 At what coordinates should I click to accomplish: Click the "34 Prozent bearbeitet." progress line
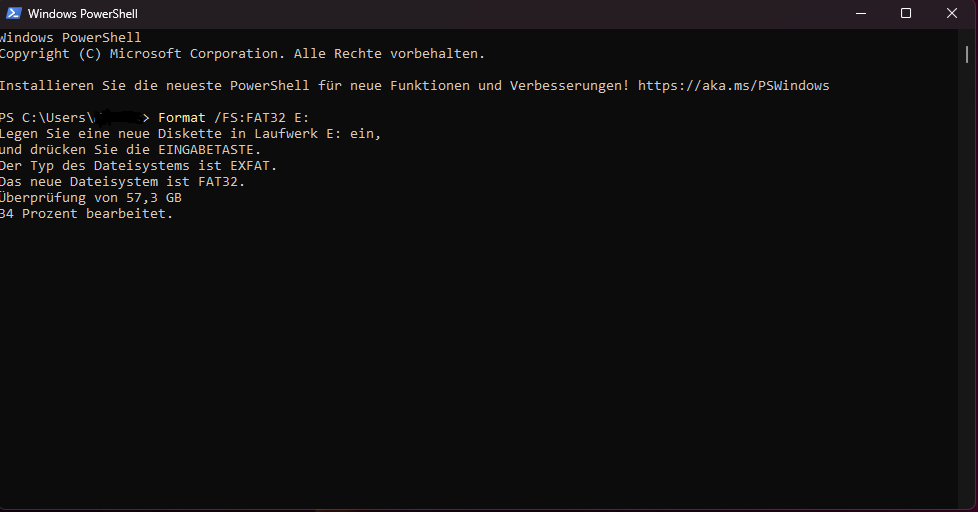click(x=87, y=214)
